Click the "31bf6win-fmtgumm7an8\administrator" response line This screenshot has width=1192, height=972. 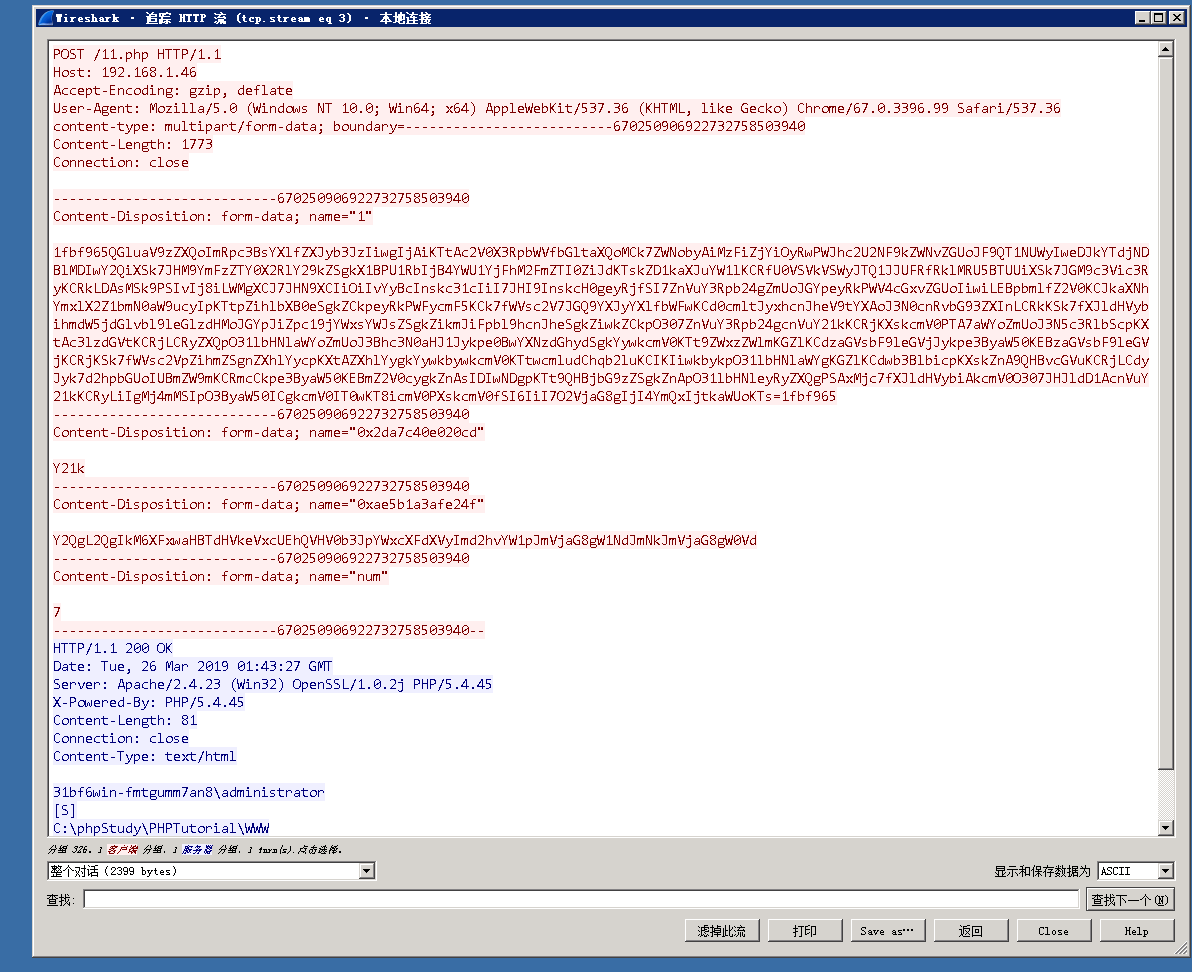189,793
